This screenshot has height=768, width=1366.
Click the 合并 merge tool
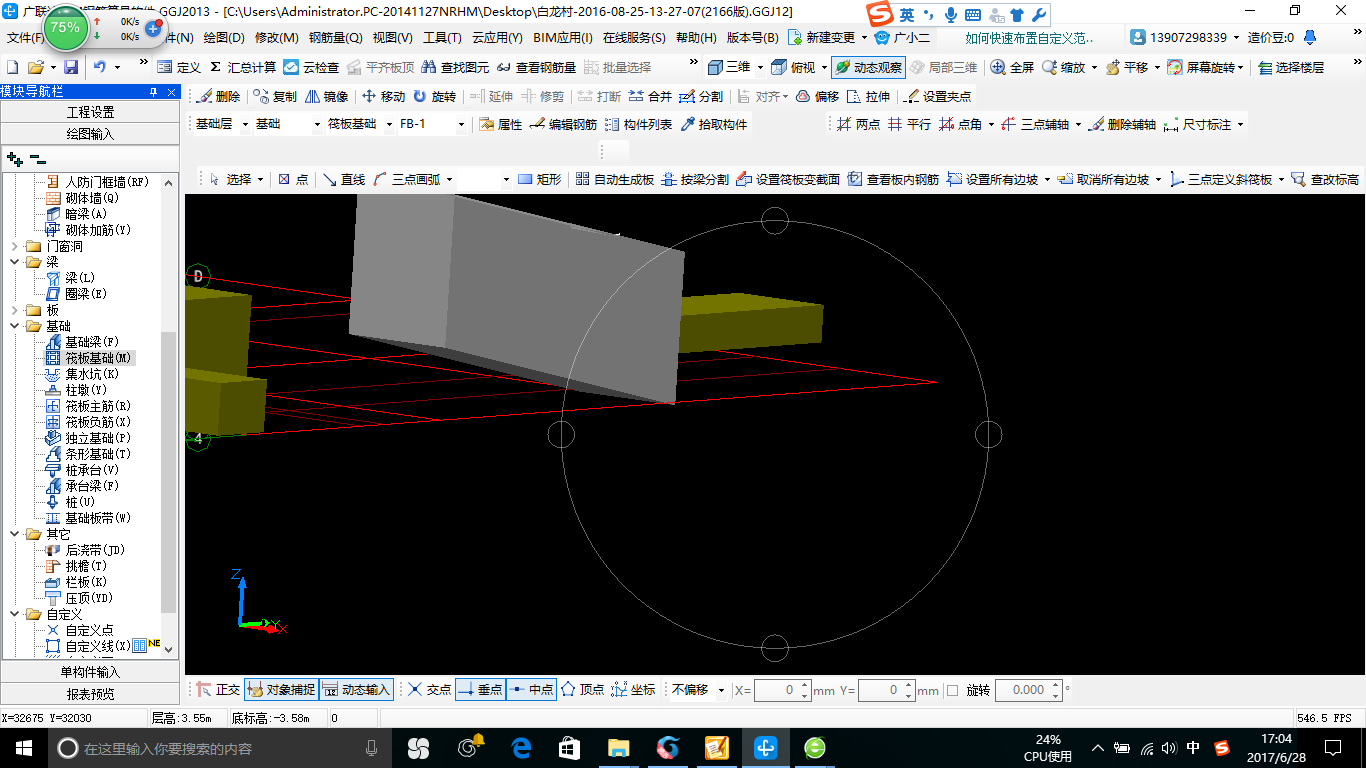click(650, 97)
